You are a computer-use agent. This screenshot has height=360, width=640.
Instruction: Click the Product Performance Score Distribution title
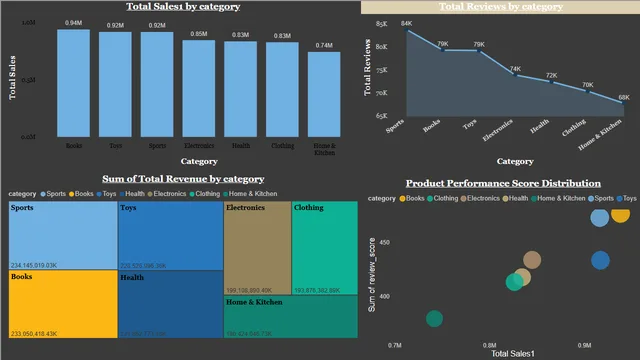(503, 183)
